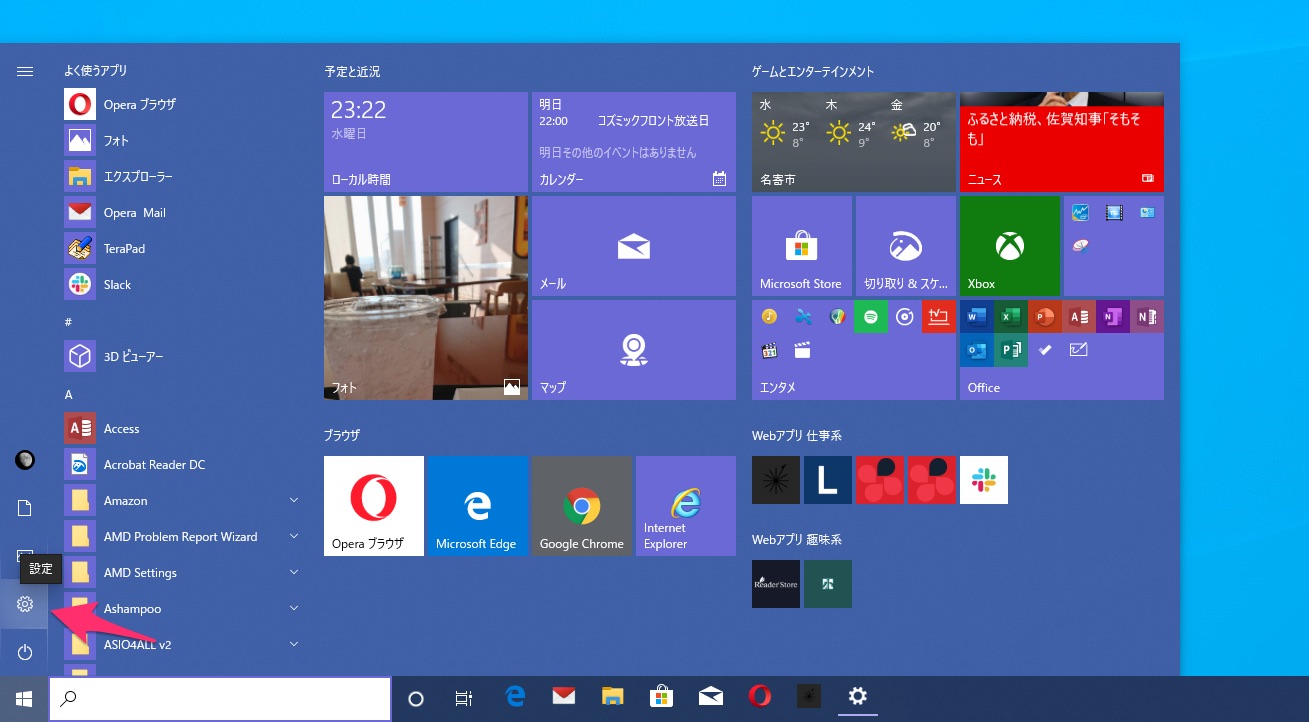Image resolution: width=1309 pixels, height=722 pixels.
Task: Open Slack from the most used apps
Action: coord(180,284)
